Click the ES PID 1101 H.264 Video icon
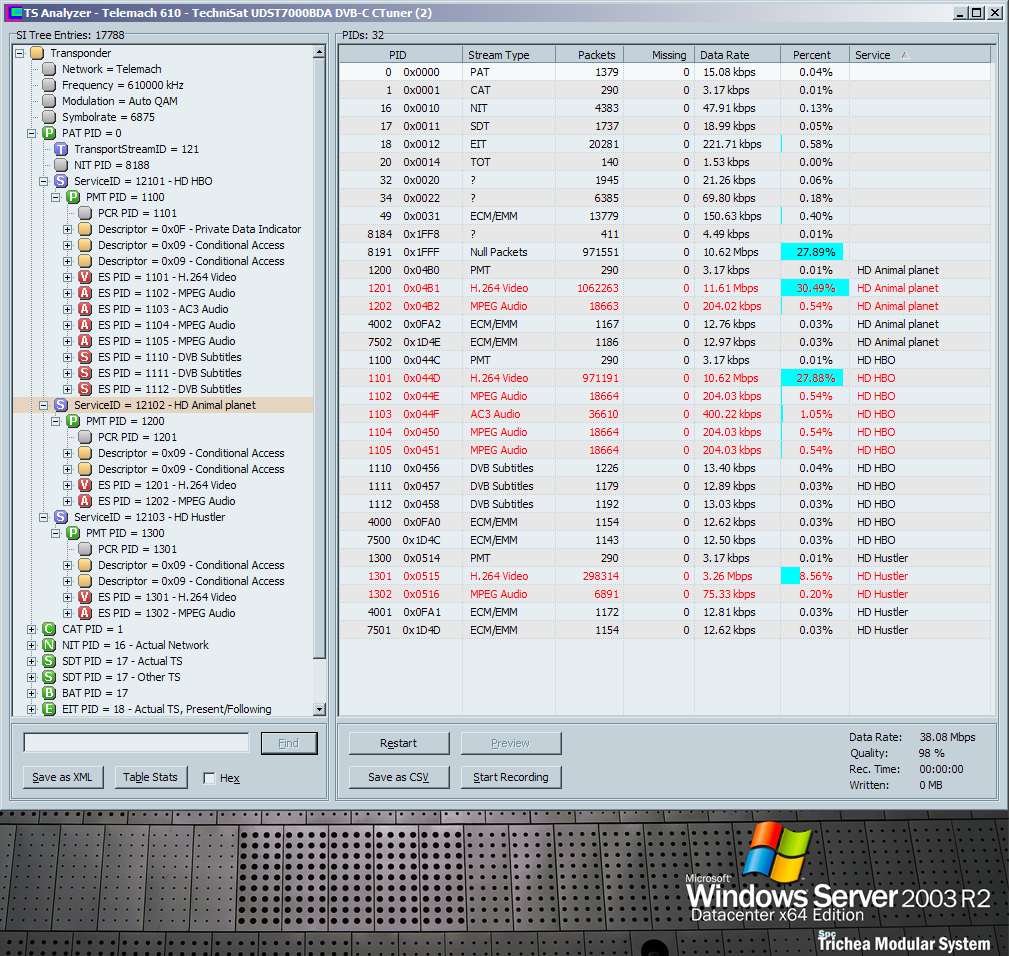This screenshot has height=956, width=1009. click(x=85, y=277)
